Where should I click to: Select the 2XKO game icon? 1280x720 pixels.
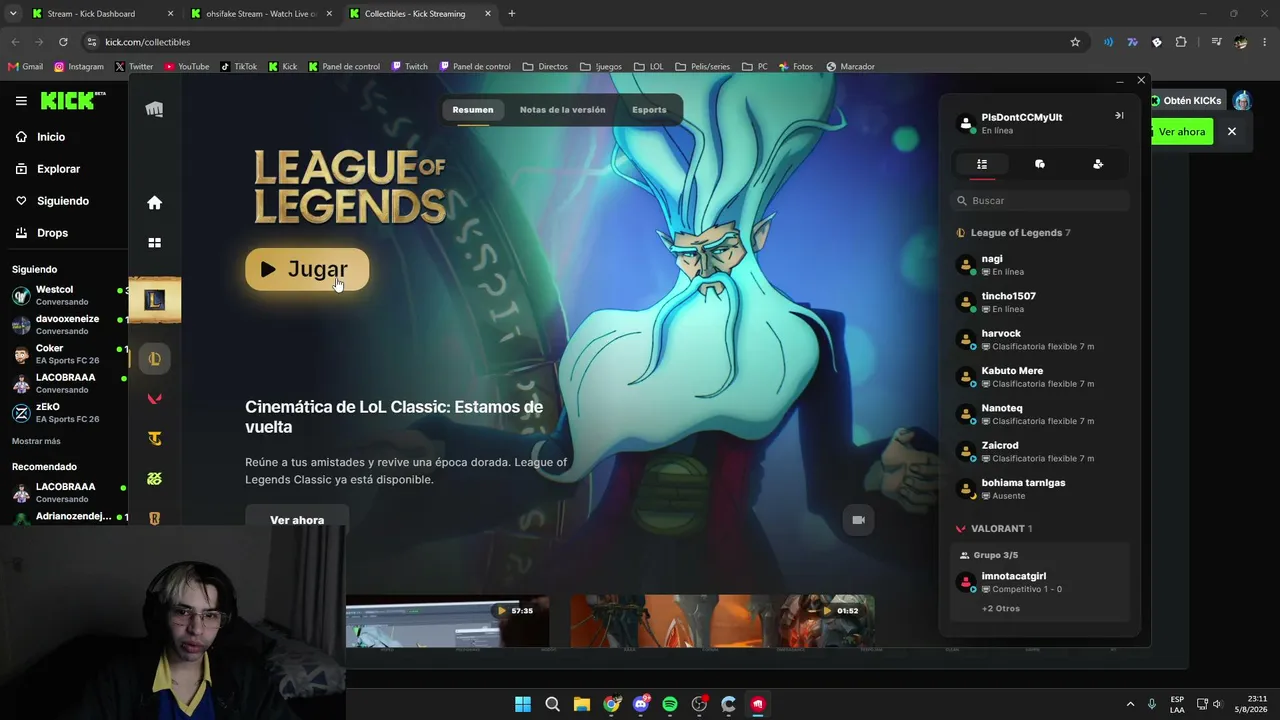[154, 478]
